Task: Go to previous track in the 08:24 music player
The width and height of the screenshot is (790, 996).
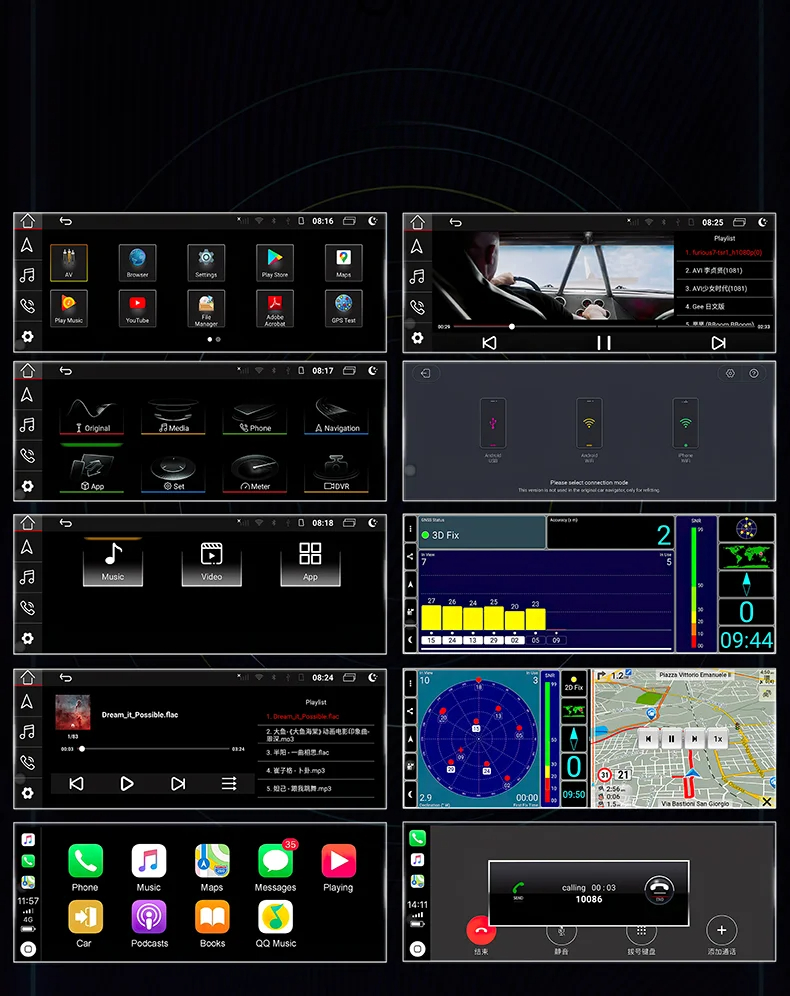Action: coord(76,784)
